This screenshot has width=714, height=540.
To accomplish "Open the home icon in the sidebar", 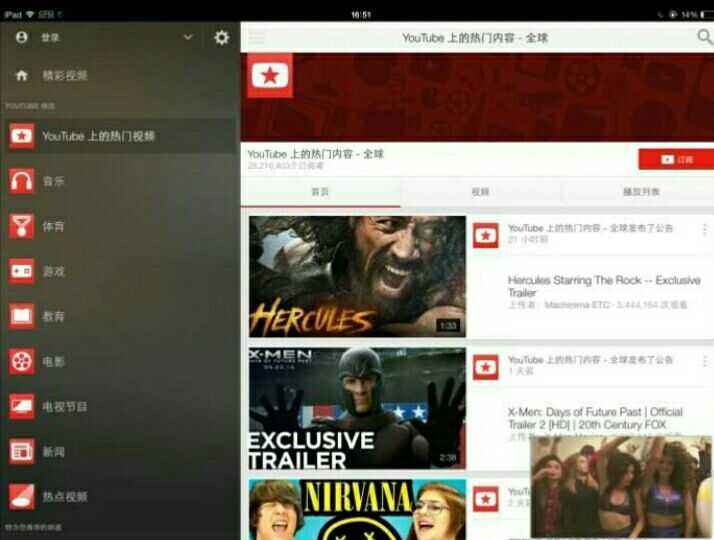I will pos(22,75).
